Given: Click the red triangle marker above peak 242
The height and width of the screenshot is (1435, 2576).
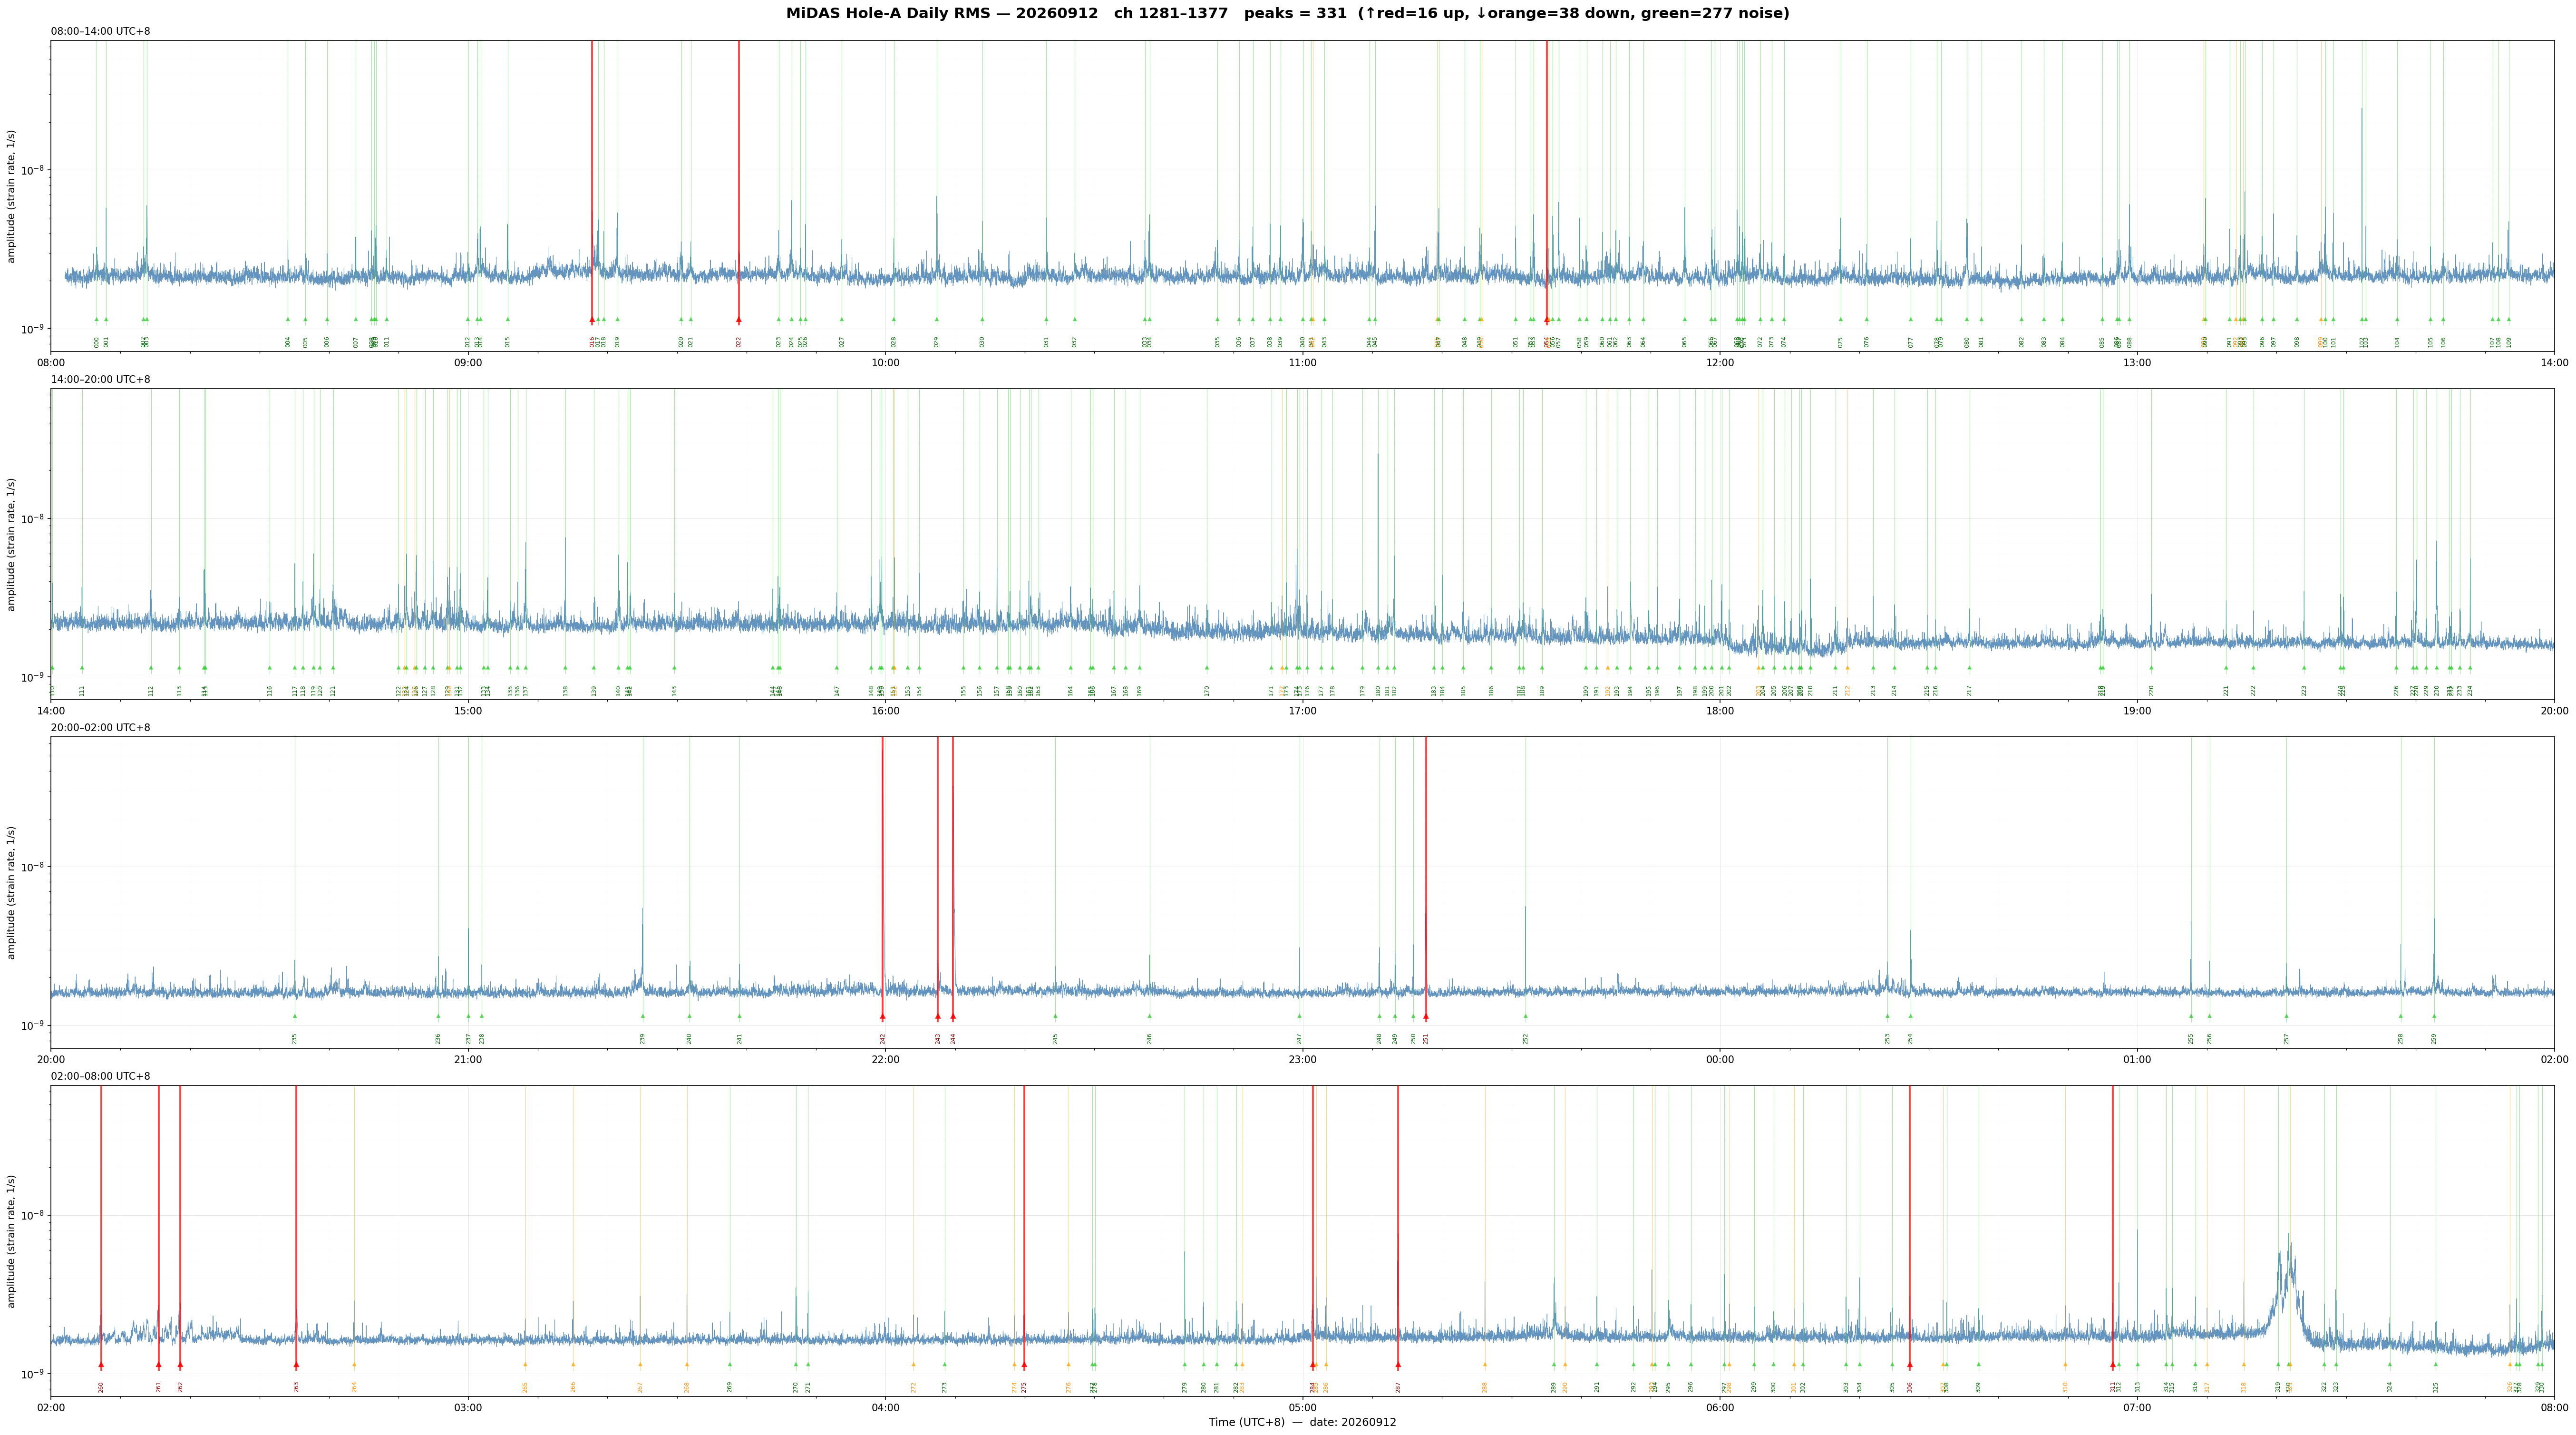Looking at the screenshot, I should tap(883, 1016).
